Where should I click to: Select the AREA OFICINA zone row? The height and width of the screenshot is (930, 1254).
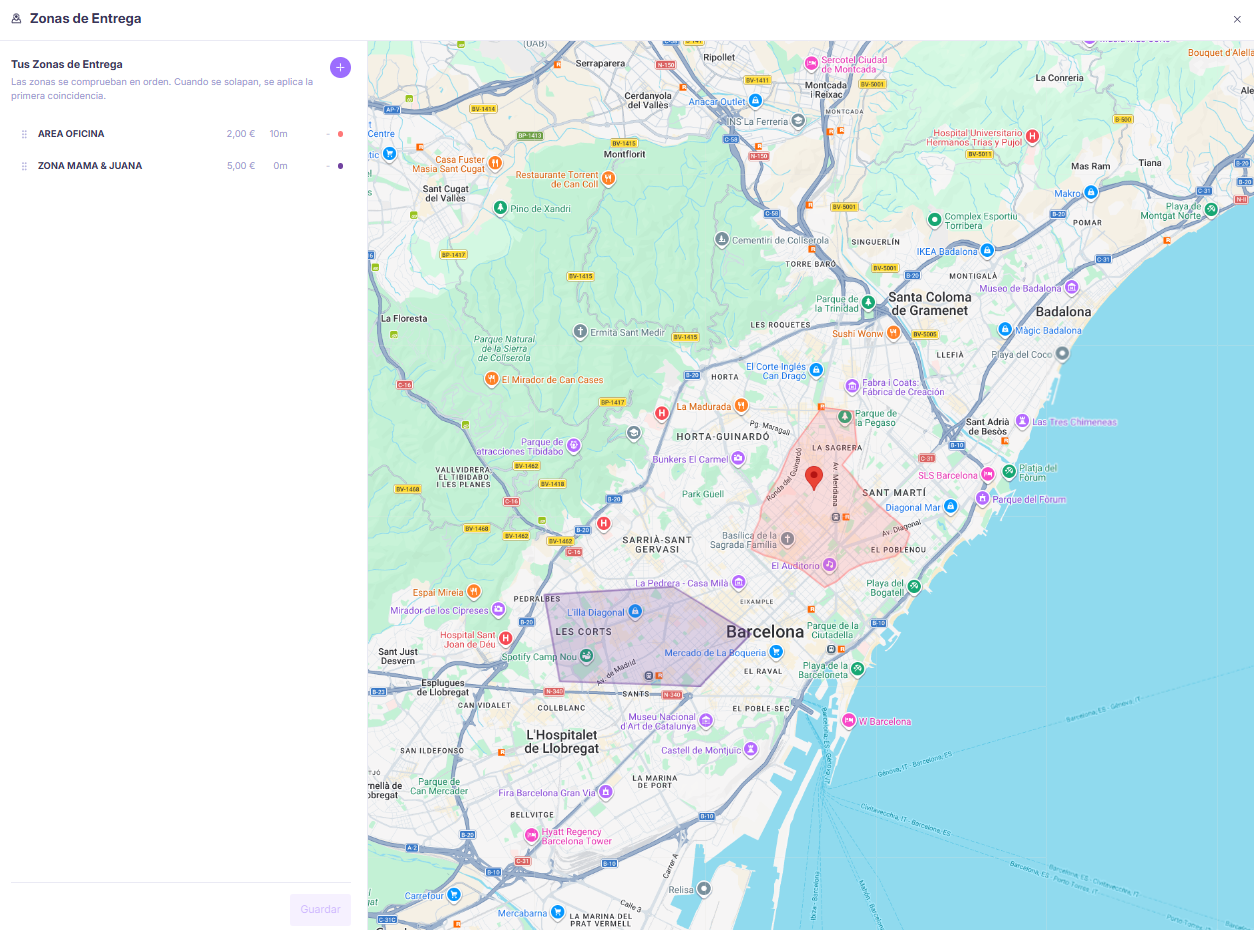(x=181, y=134)
